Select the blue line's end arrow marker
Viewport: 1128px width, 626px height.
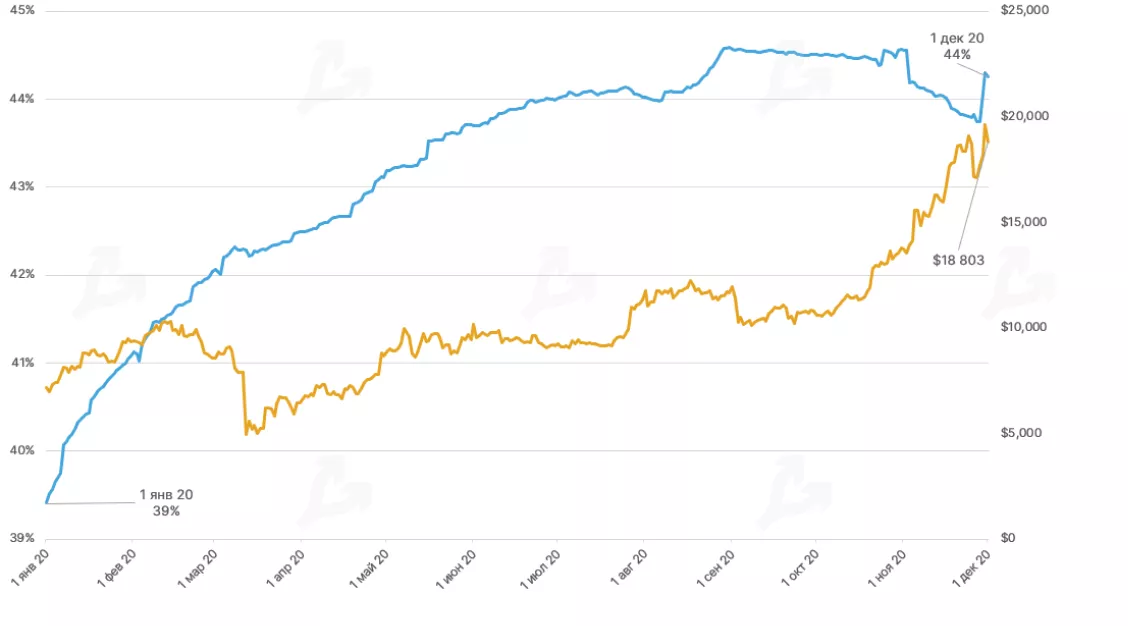pyautogui.click(x=987, y=75)
